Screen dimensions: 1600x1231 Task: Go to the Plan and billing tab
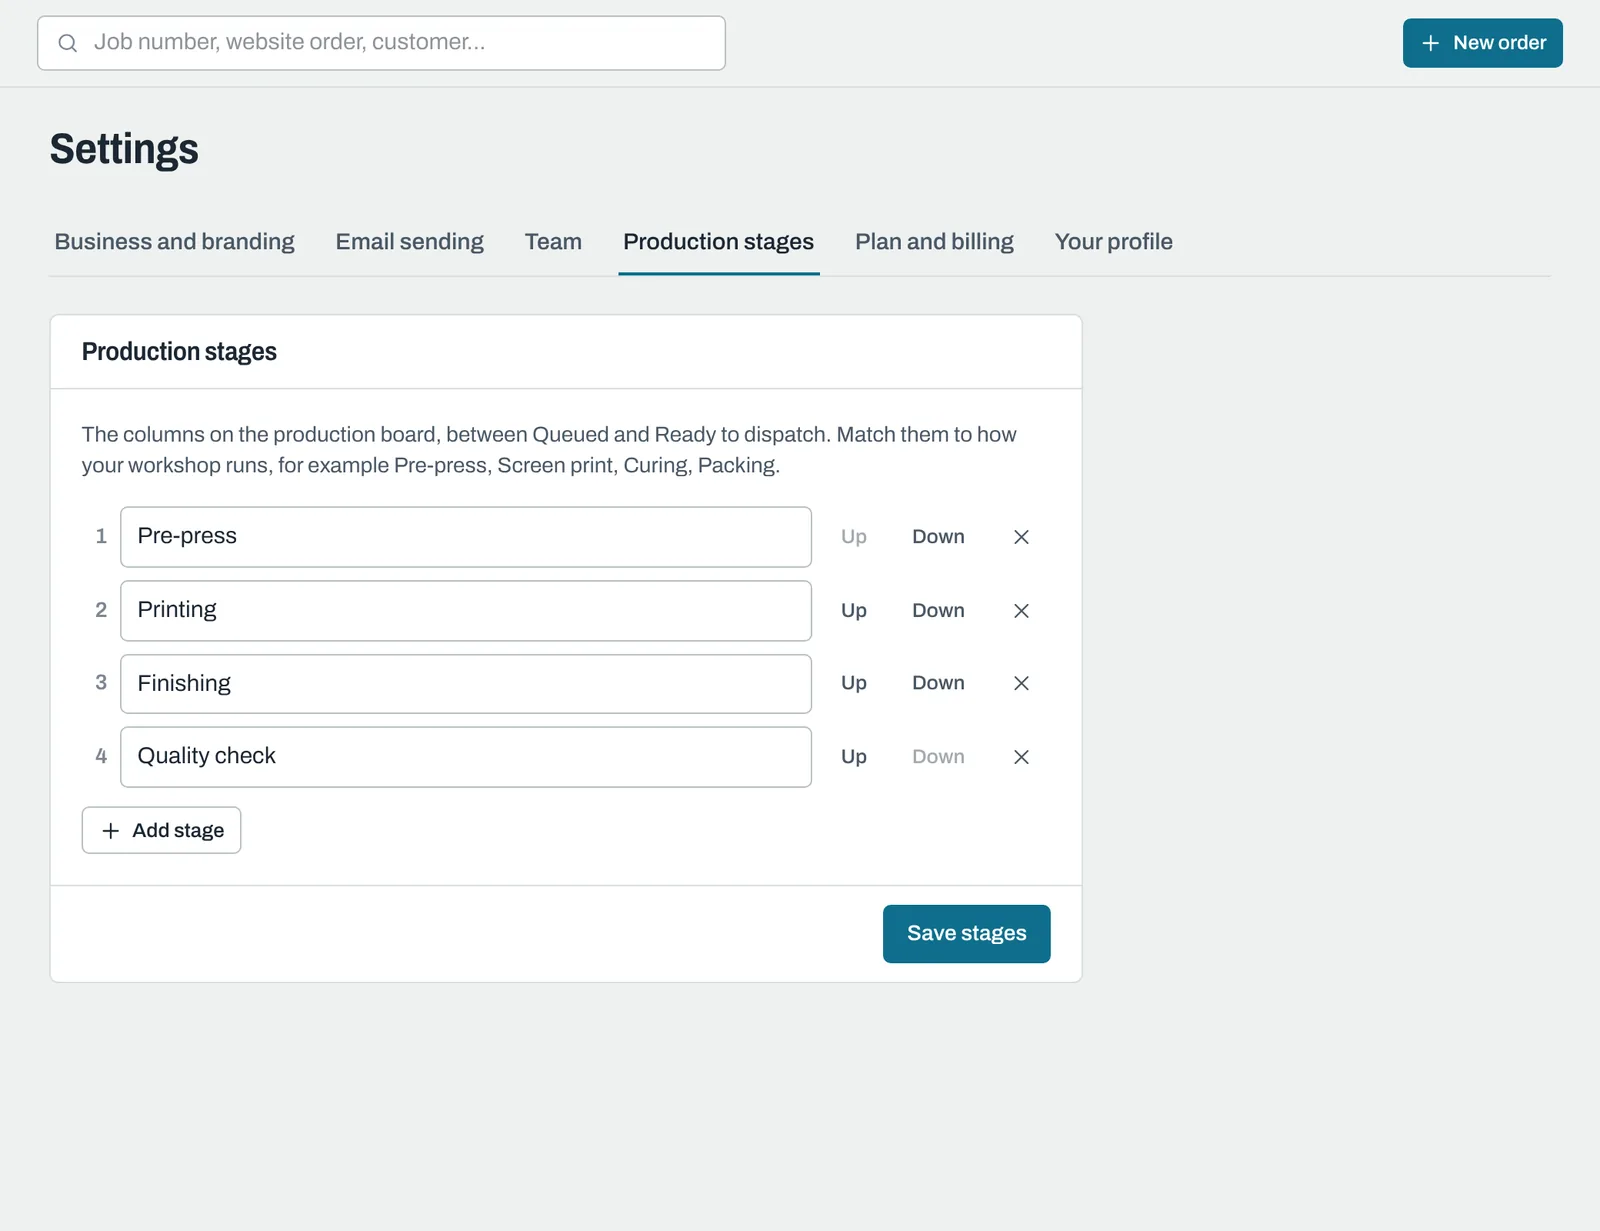pyautogui.click(x=934, y=242)
